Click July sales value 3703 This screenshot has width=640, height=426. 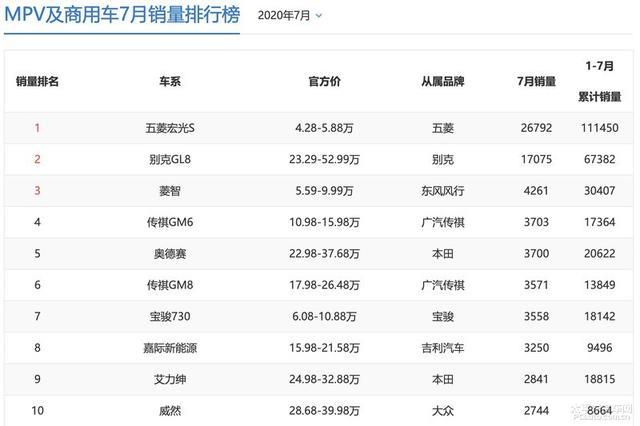(x=536, y=222)
